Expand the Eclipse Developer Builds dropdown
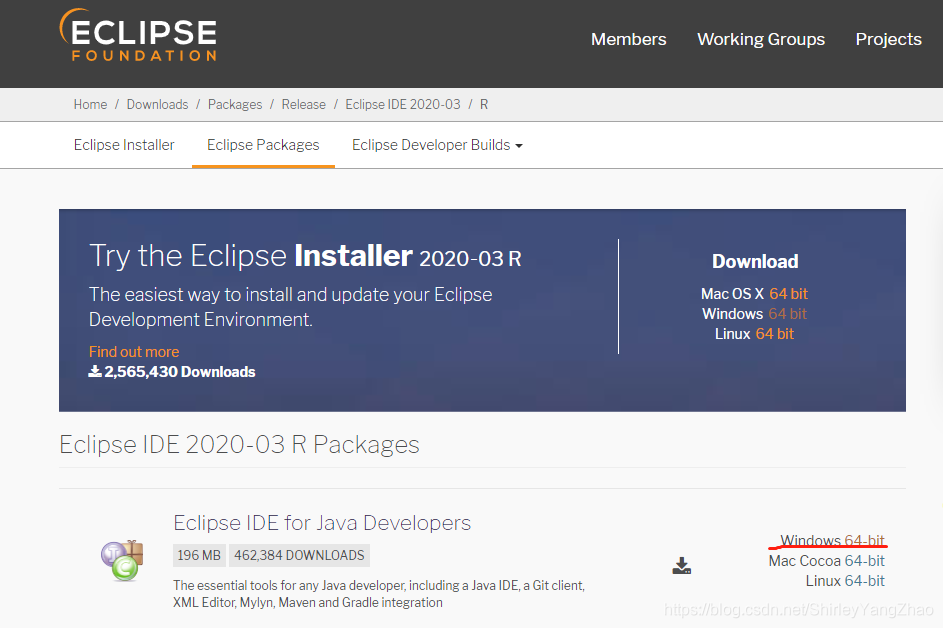The image size is (943, 628). tap(437, 145)
